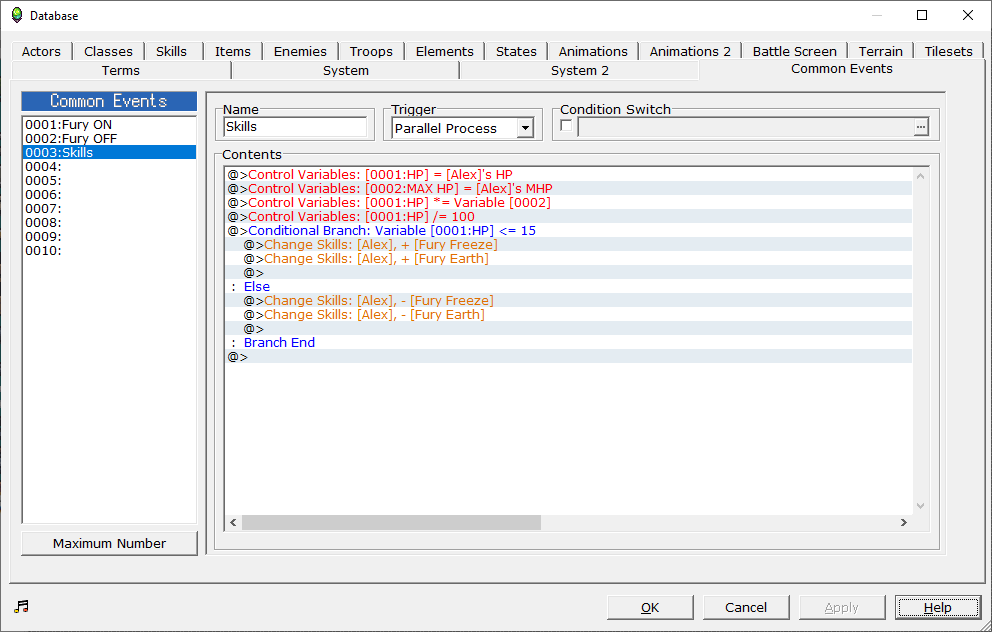Select the Terms tab

tap(121, 70)
